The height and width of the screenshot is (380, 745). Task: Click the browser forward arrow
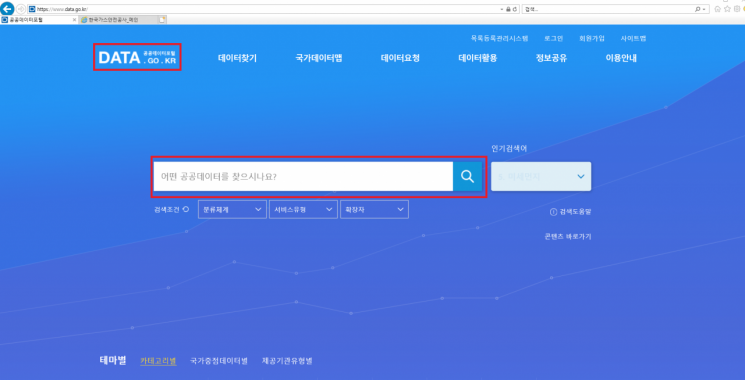pos(21,9)
